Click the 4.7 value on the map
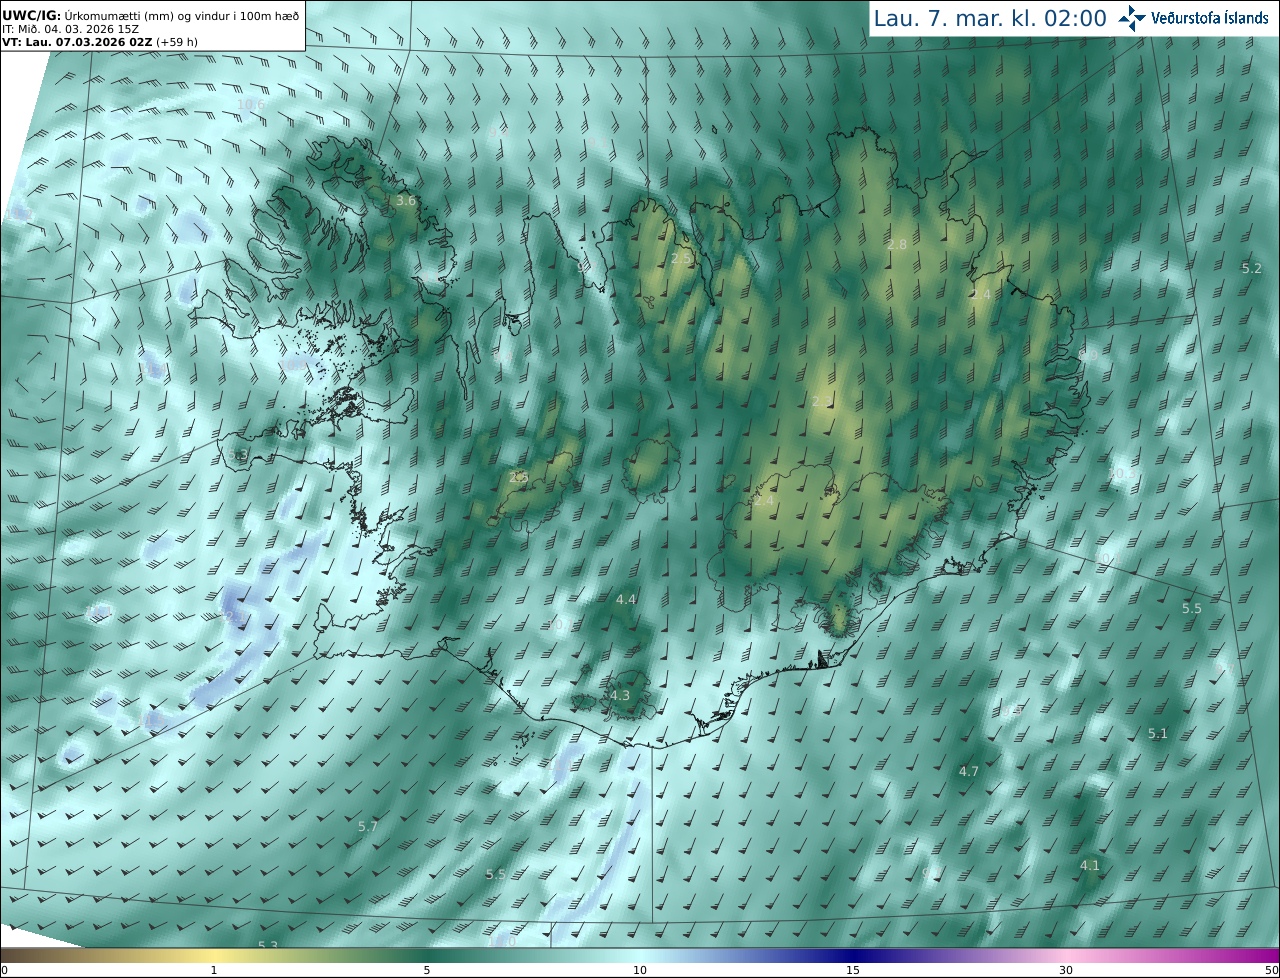Viewport: 1280px width, 978px height. 969,771
